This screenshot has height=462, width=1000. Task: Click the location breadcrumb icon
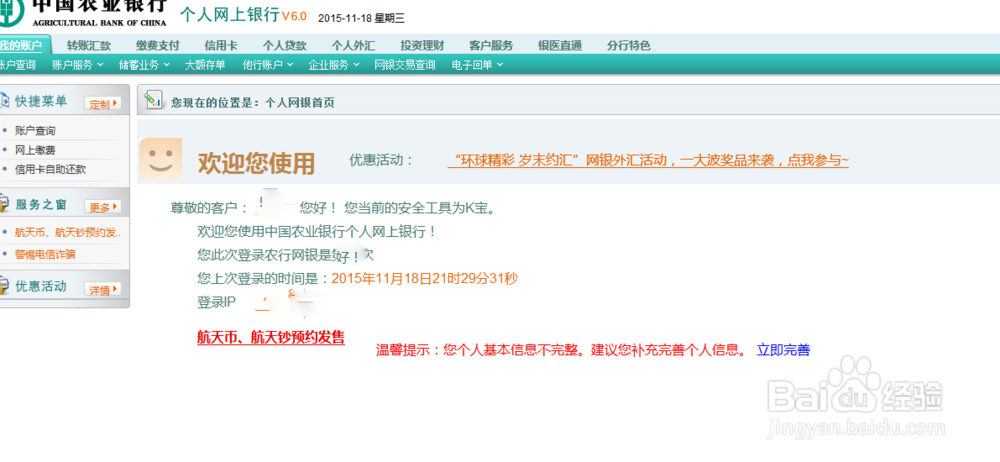point(153,100)
